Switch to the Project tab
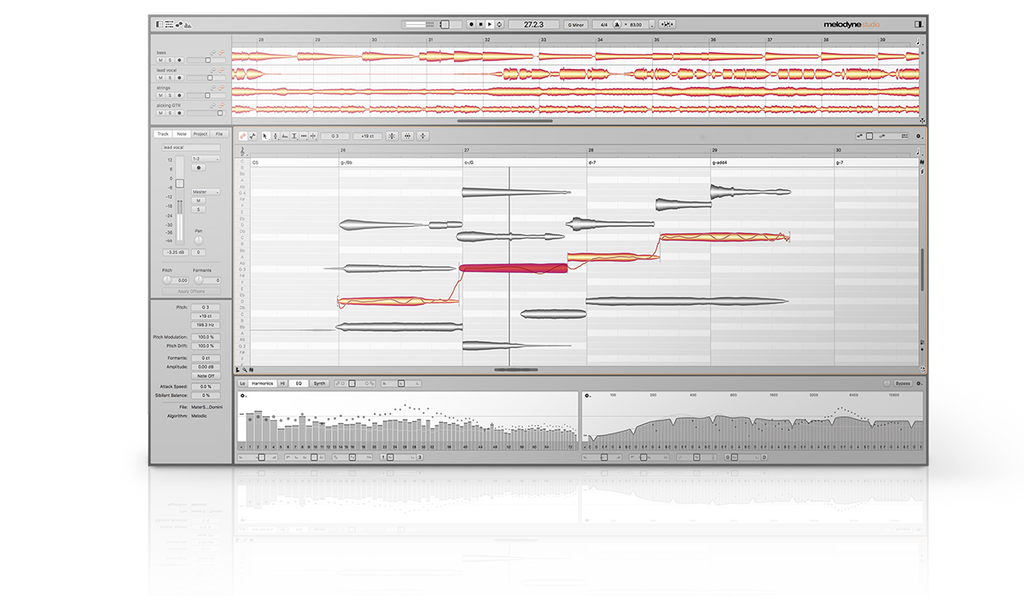This screenshot has width=1024, height=597. tap(200, 134)
